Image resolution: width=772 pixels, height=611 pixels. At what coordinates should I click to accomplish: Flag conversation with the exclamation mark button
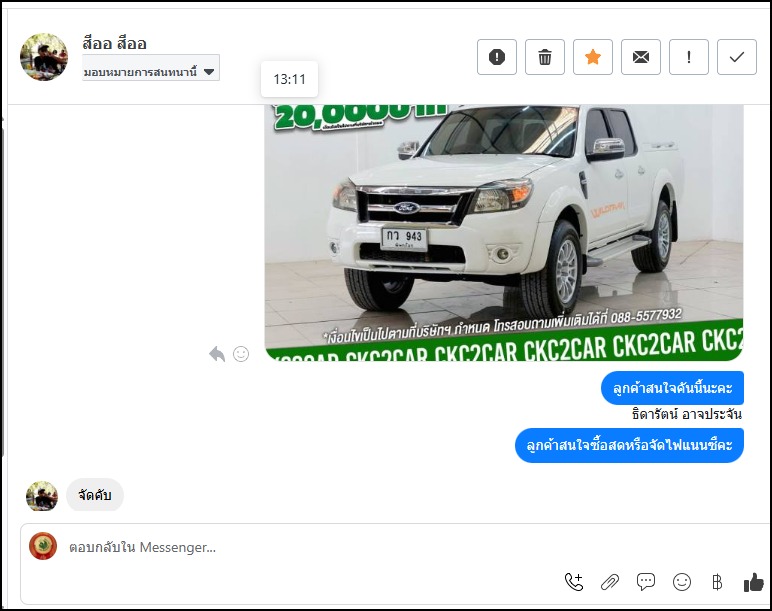689,57
